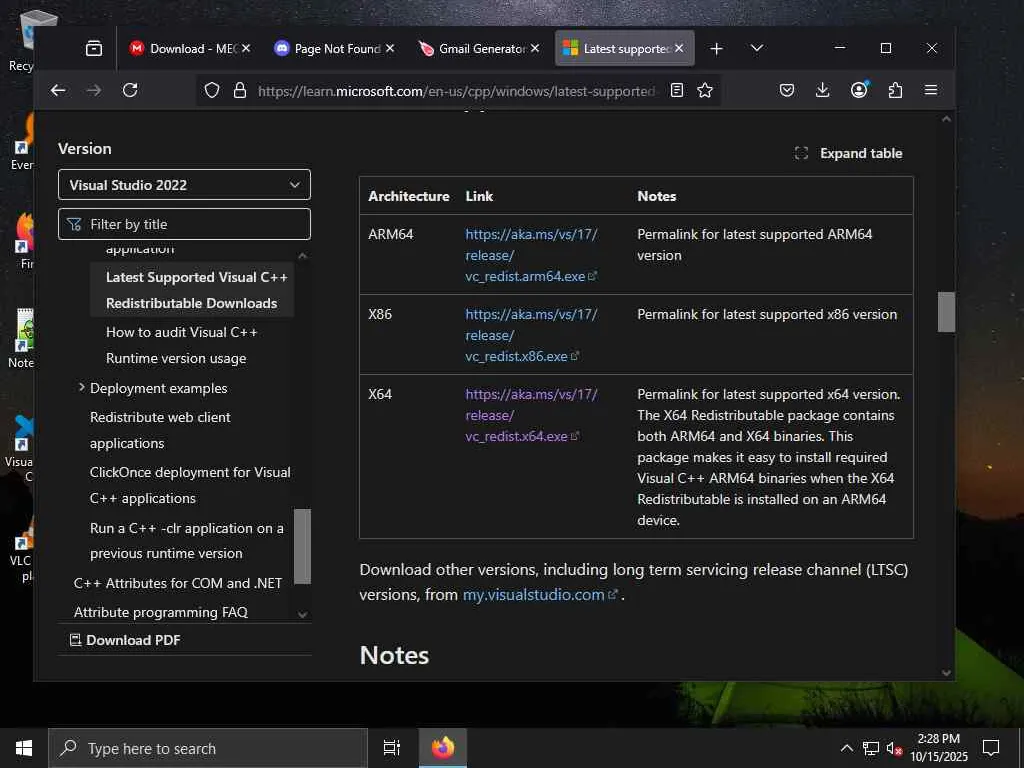Open Windows Start menu
Image resolution: width=1024 pixels, height=768 pixels.
pos(24,748)
